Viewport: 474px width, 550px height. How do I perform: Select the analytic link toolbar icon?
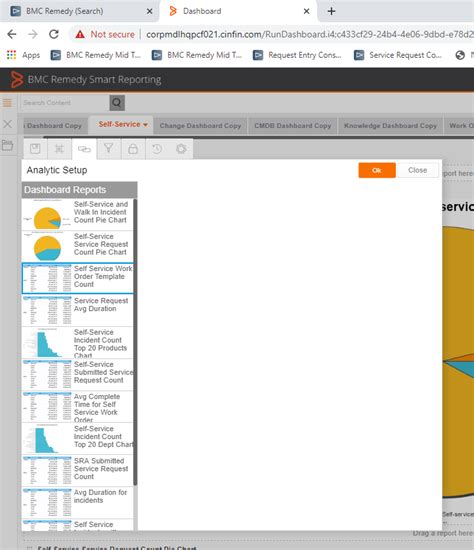pyautogui.click(x=84, y=149)
